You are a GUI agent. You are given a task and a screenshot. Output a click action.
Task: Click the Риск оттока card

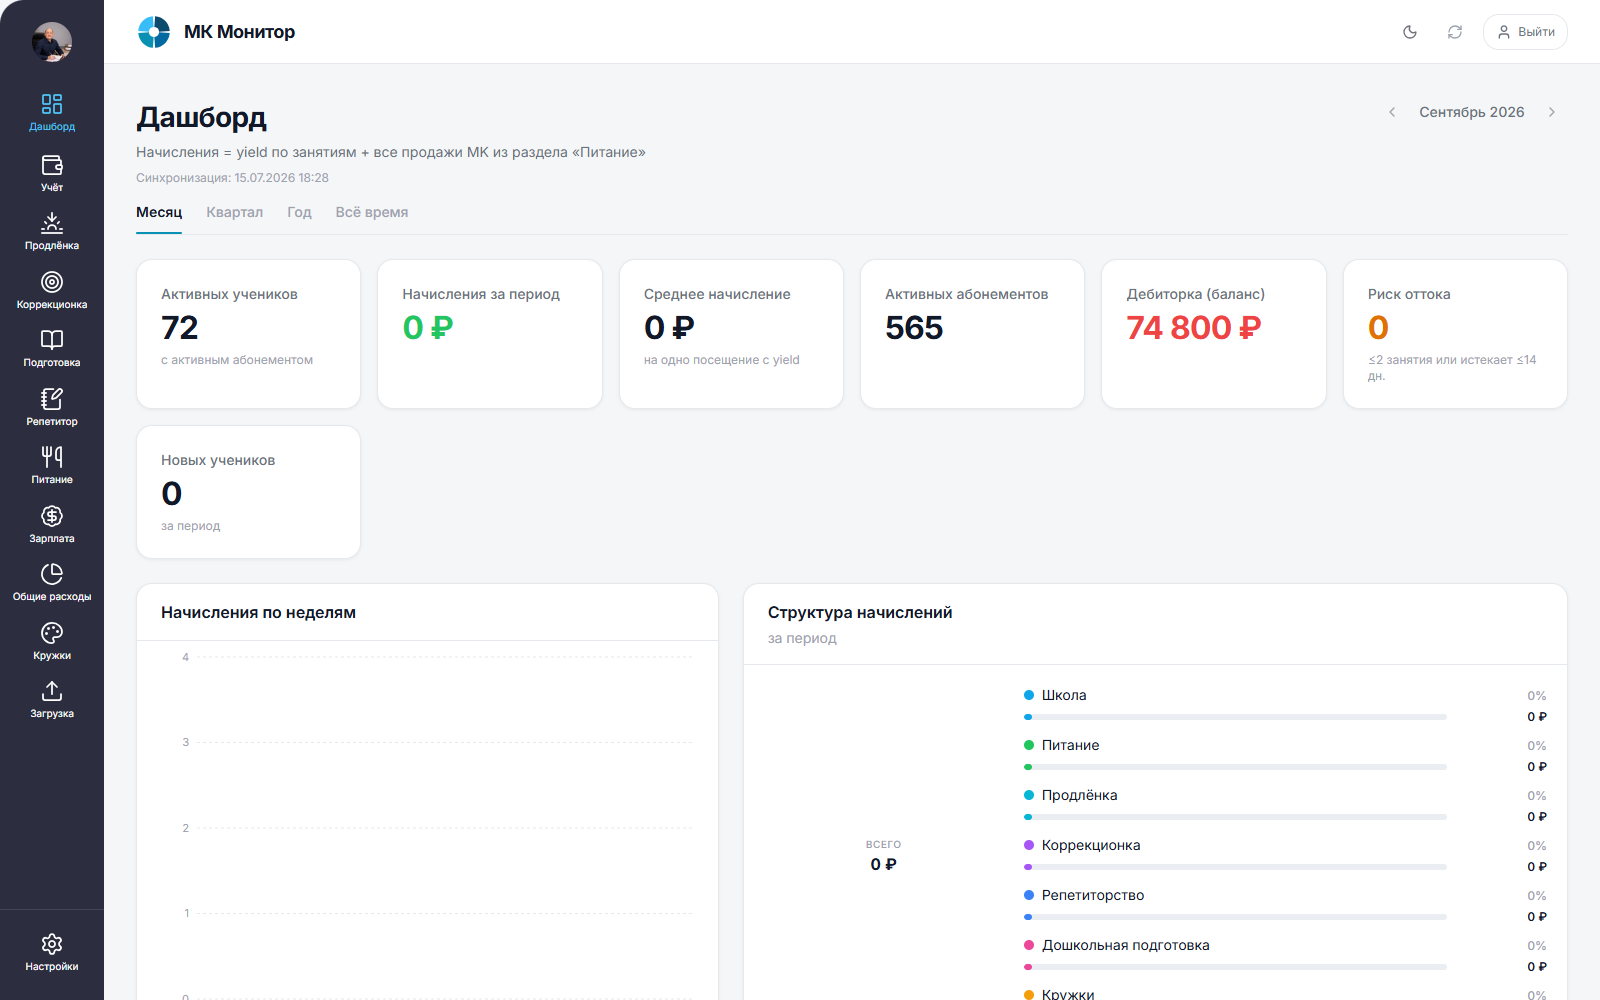[x=1455, y=334]
